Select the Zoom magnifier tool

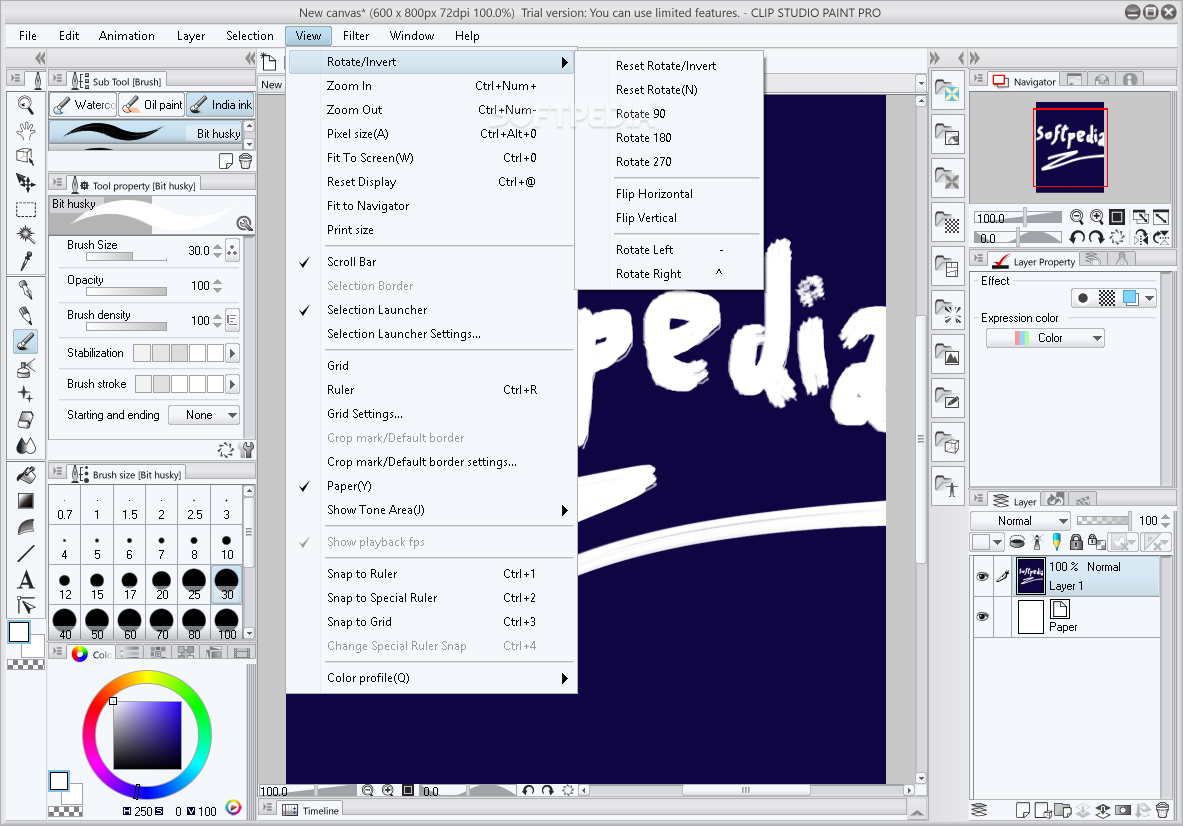point(26,105)
